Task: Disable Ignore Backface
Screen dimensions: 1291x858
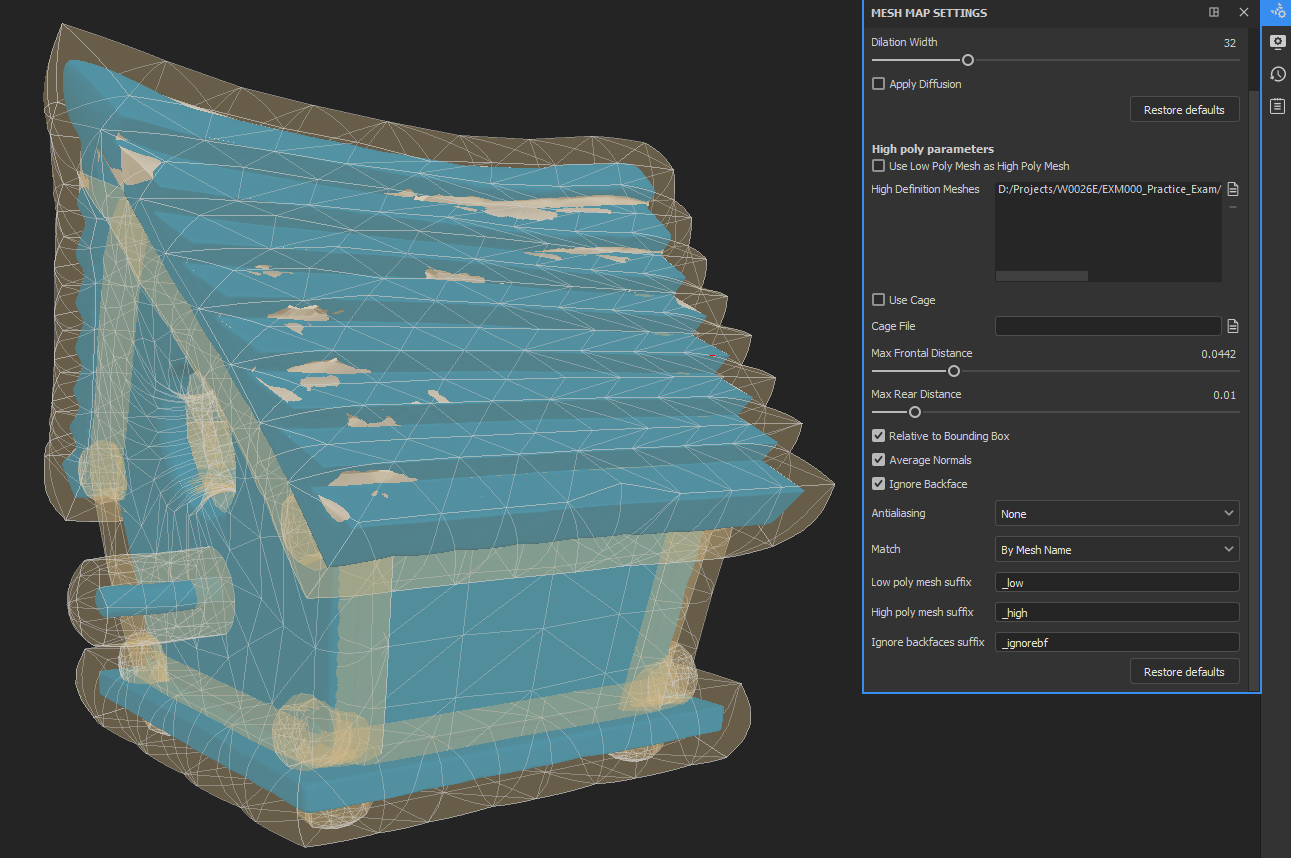Action: click(x=878, y=483)
